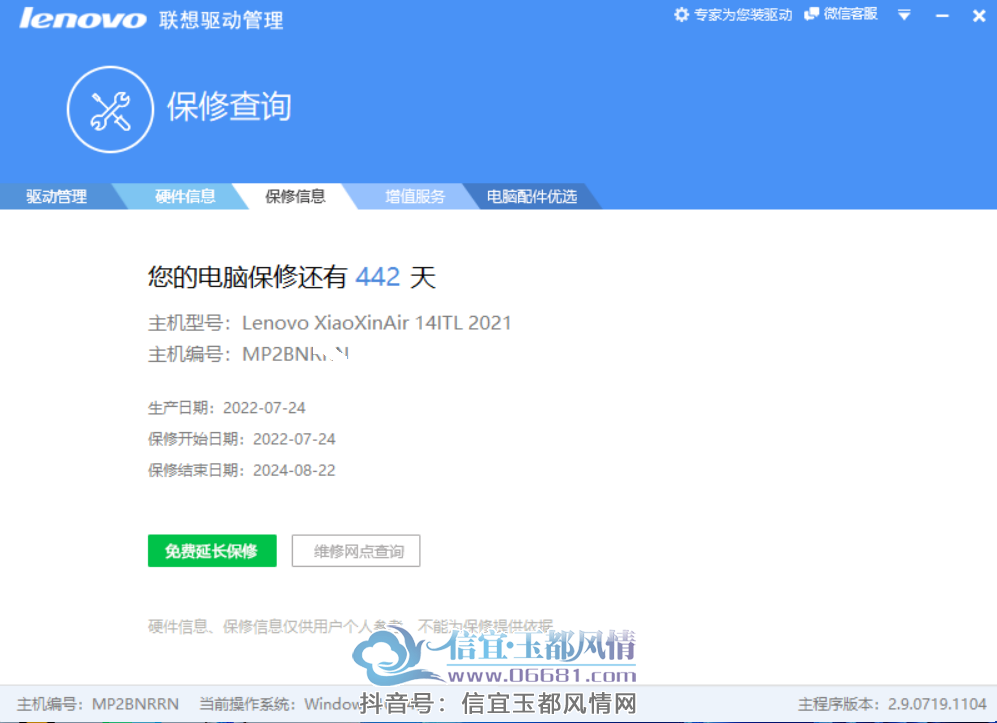Open the 电脑配件优选 tab
The width and height of the screenshot is (997, 723).
pyautogui.click(x=532, y=196)
